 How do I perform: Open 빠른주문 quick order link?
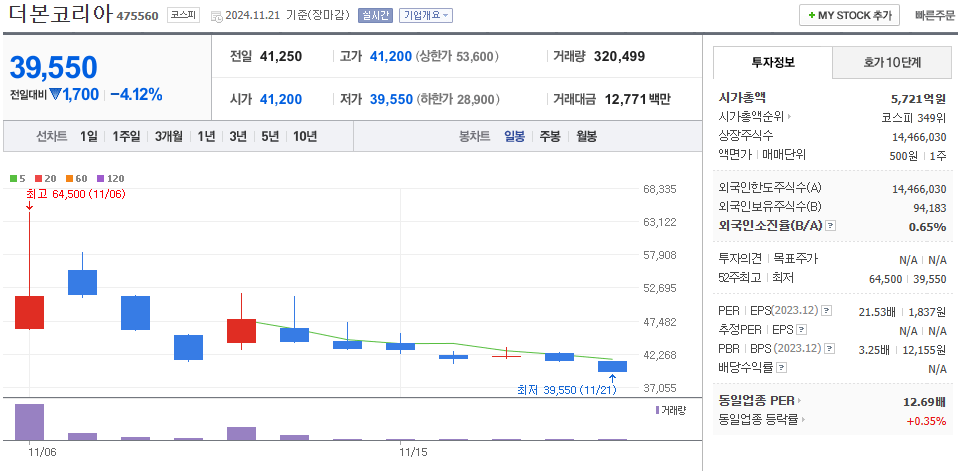point(935,15)
